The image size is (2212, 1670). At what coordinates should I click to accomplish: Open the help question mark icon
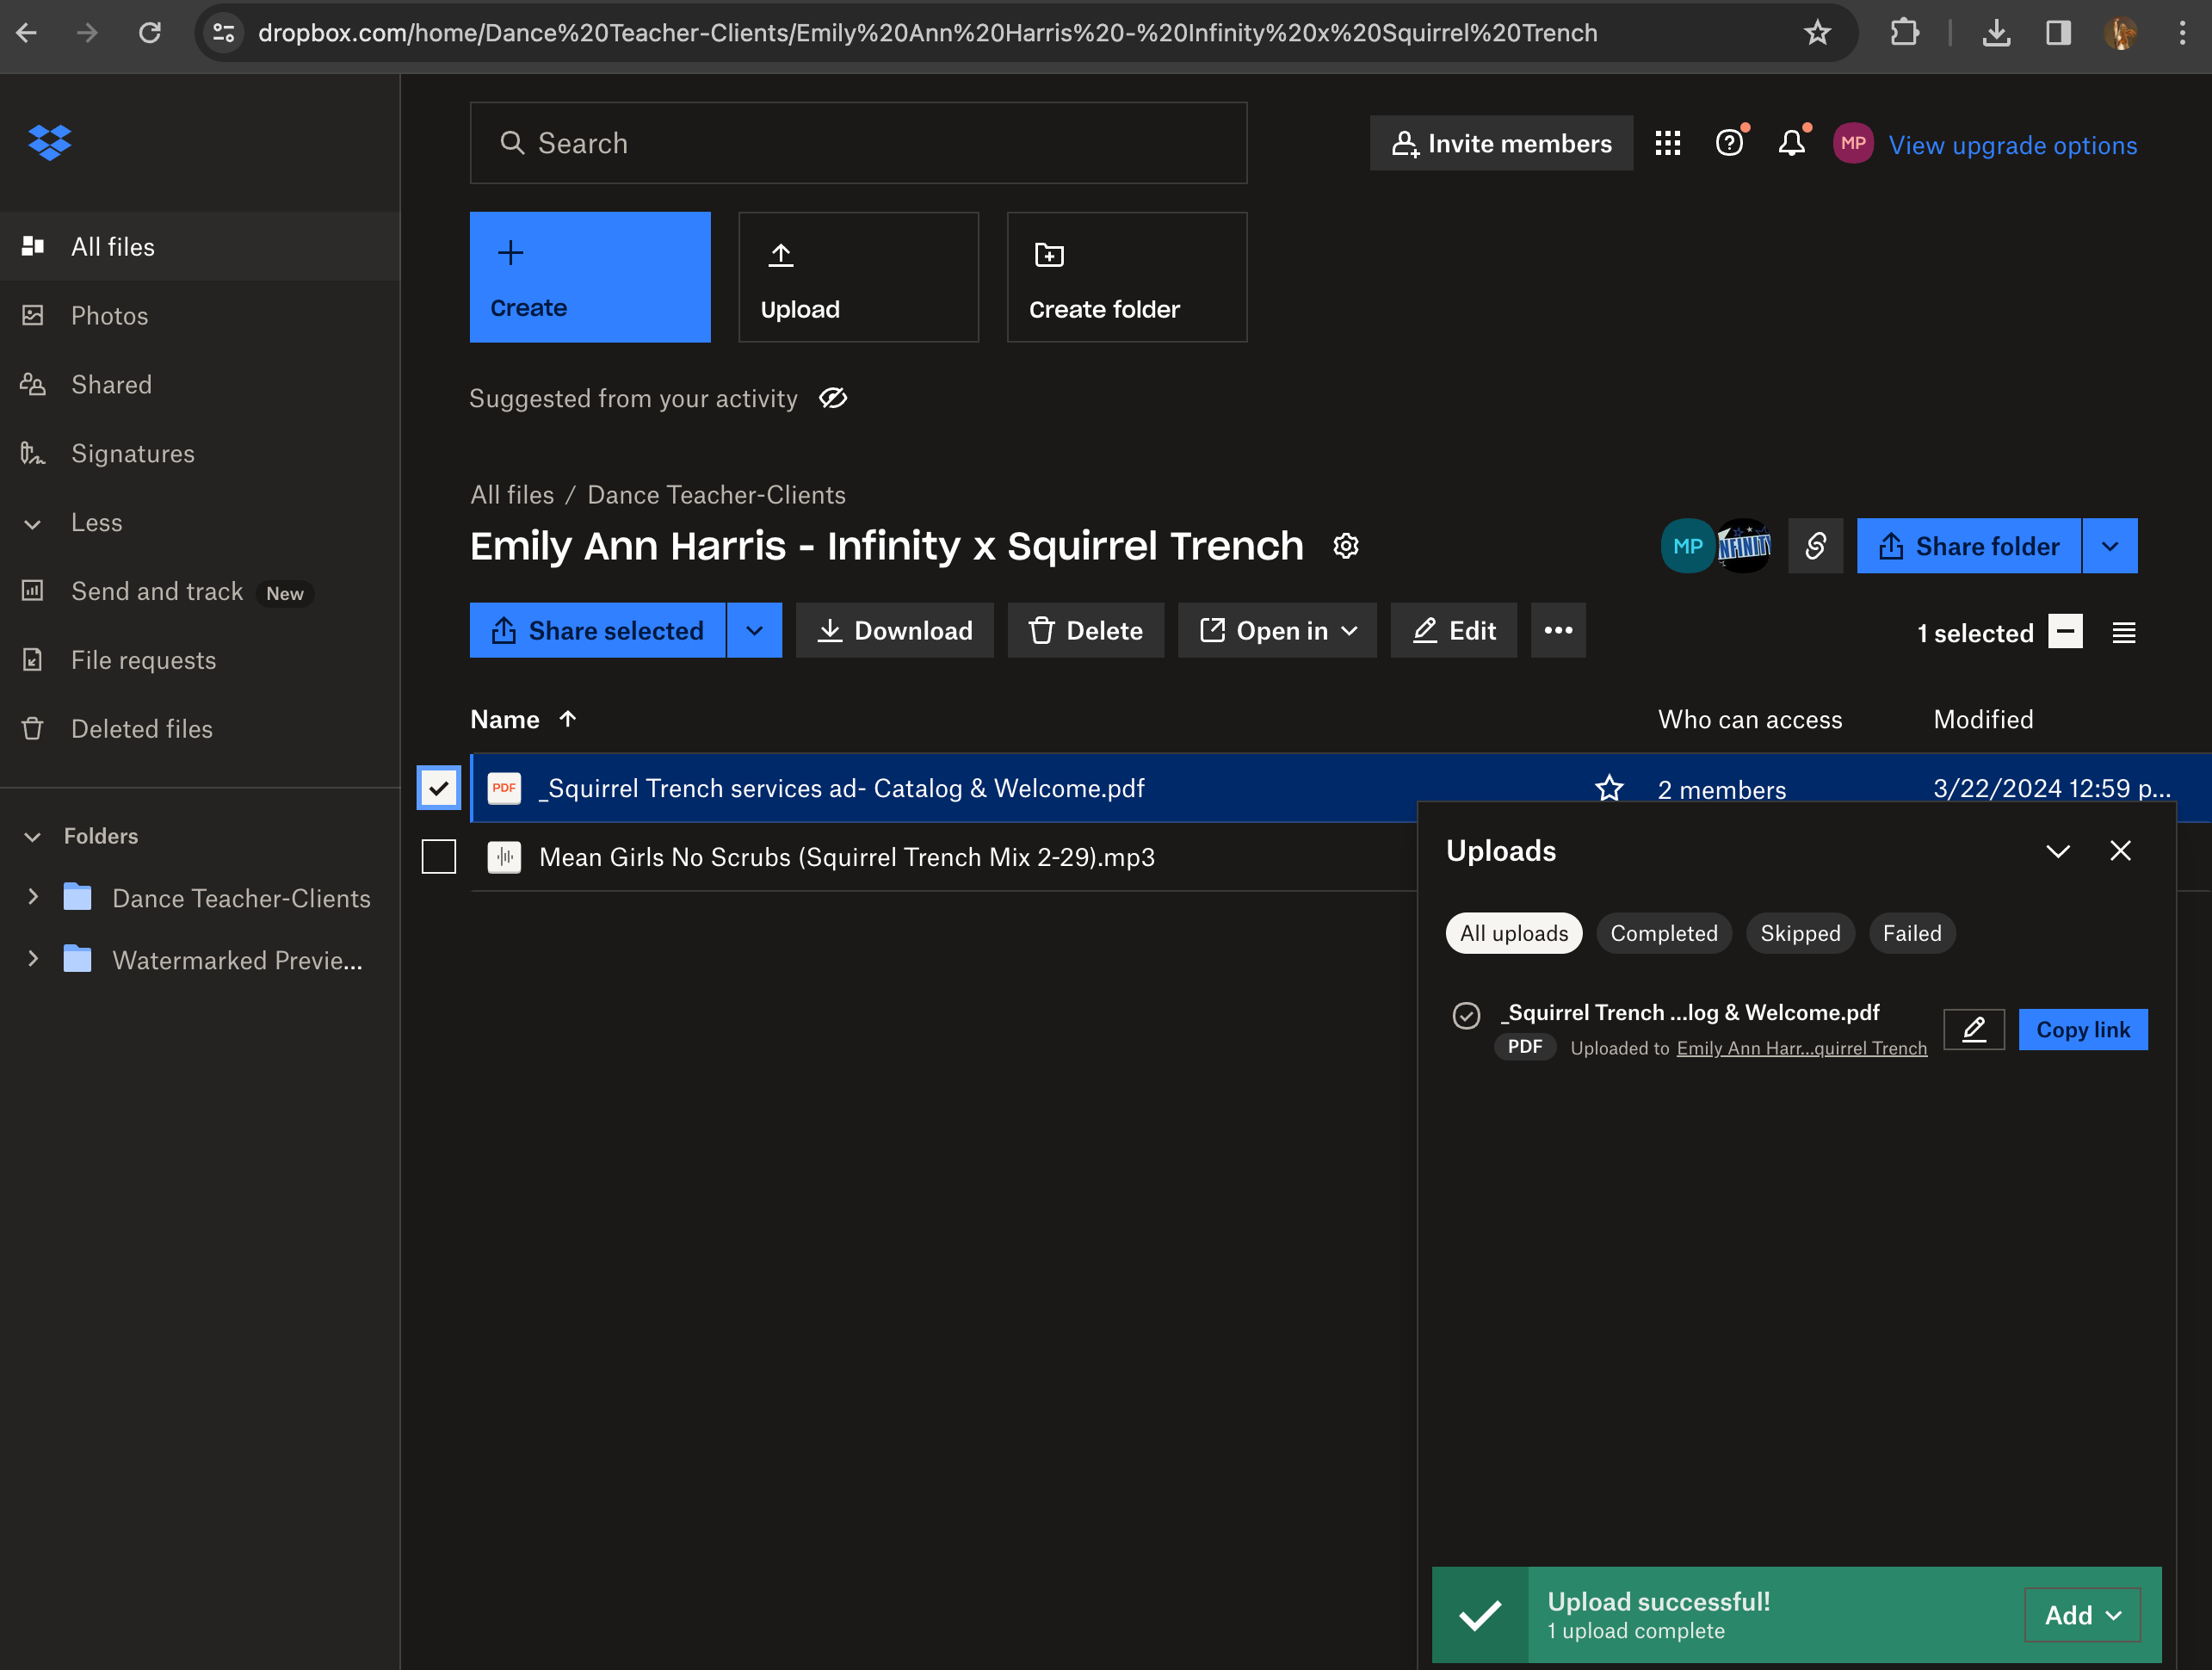coord(1729,144)
